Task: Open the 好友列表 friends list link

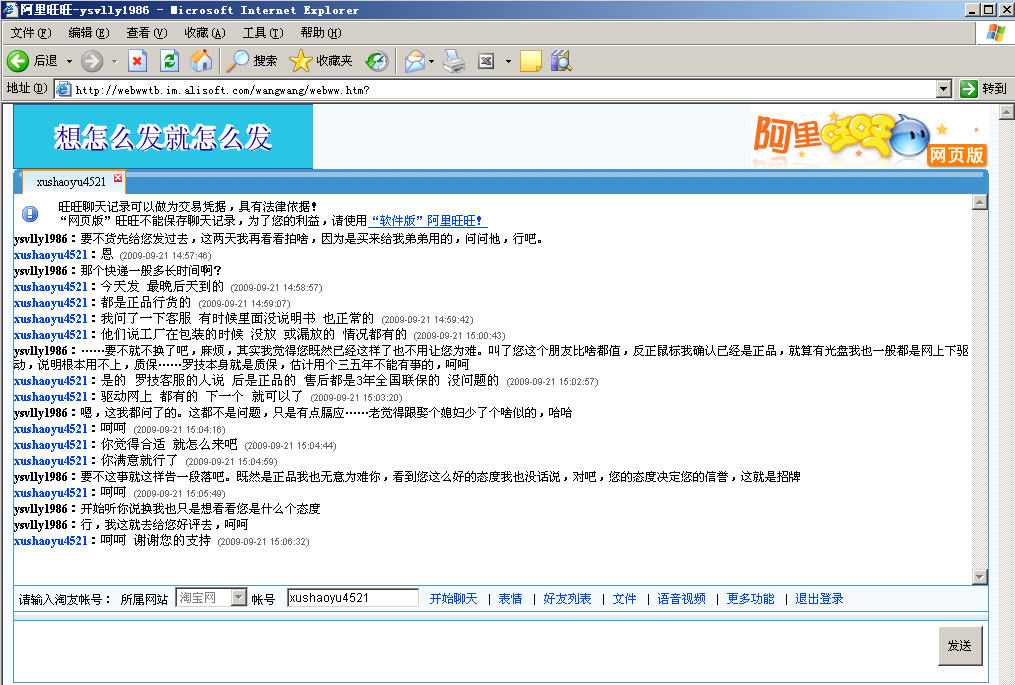Action: pyautogui.click(x=567, y=599)
